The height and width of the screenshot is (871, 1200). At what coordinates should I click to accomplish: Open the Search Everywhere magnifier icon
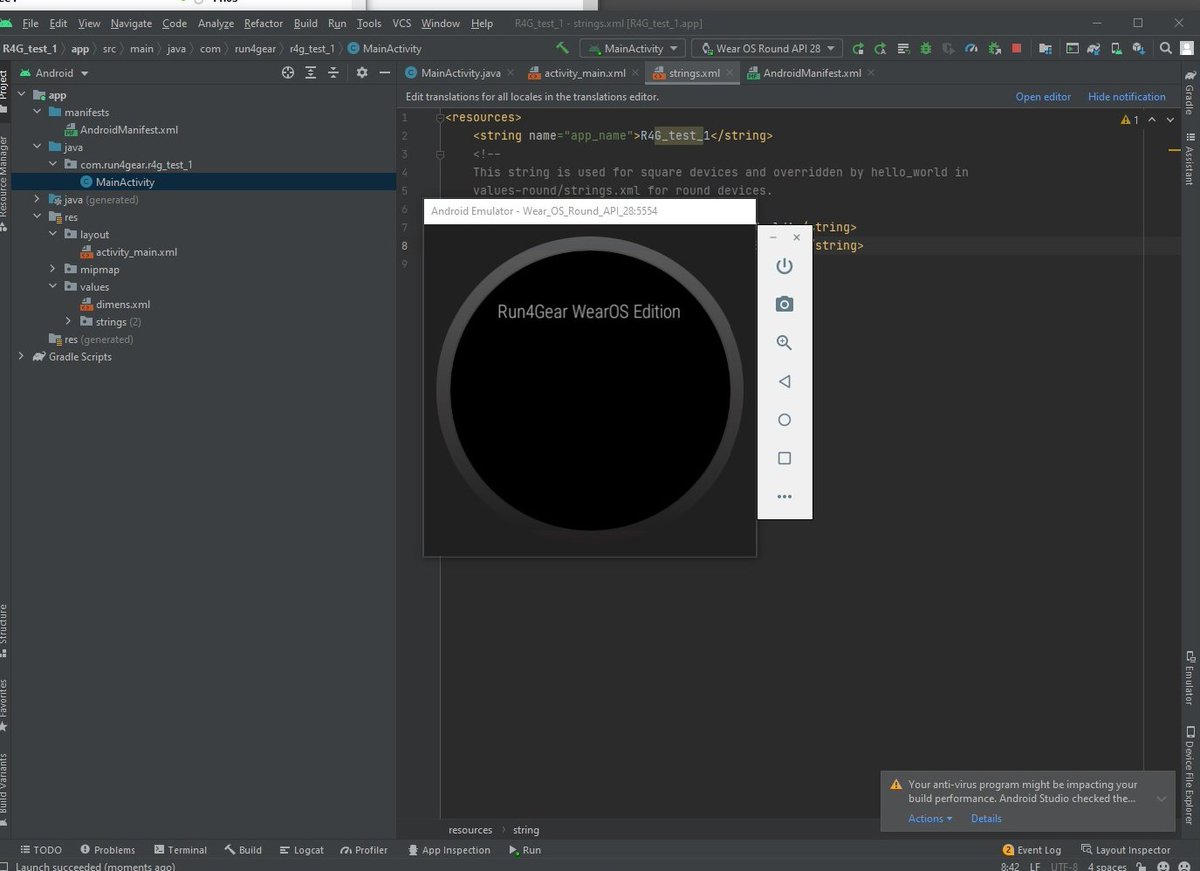(1165, 48)
